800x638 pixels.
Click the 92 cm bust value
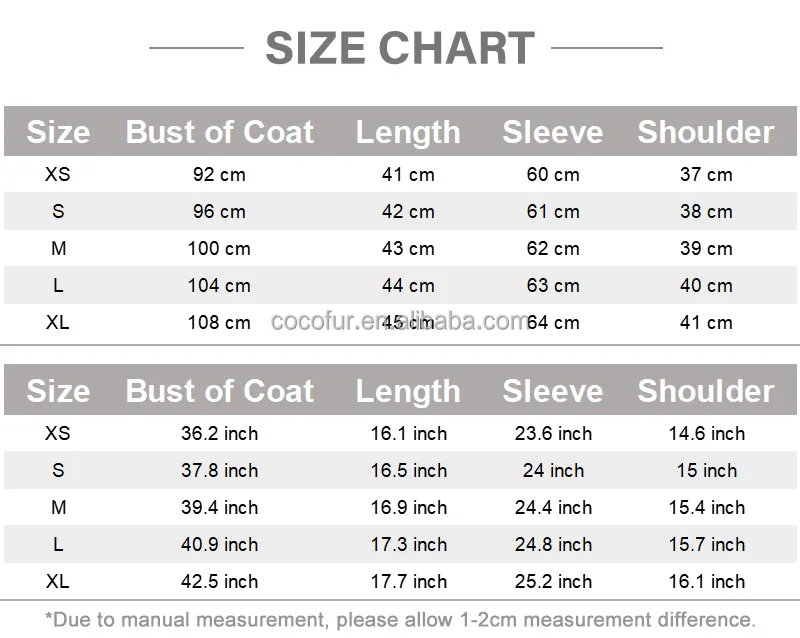coord(219,175)
